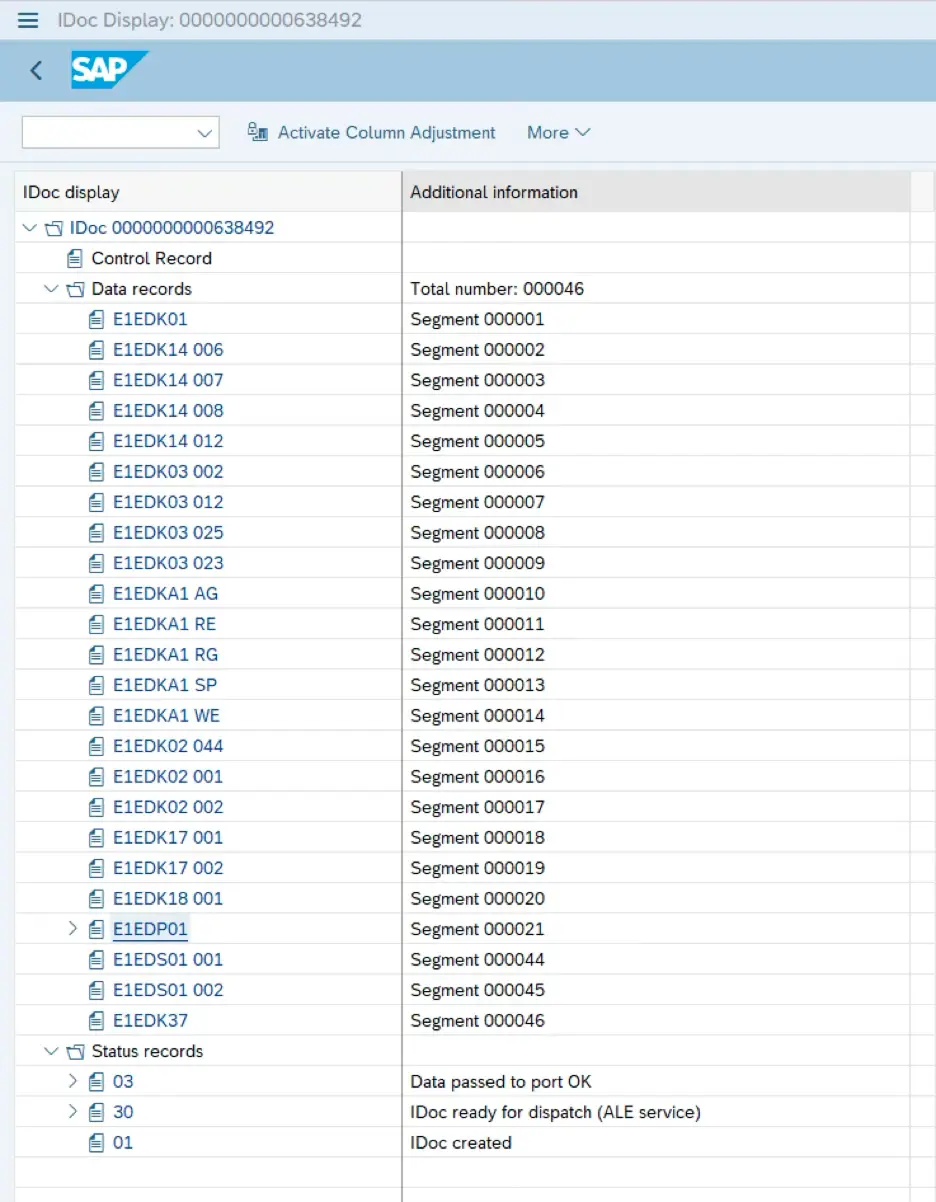This screenshot has height=1202, width=936.
Task: Click the Control Record document icon
Action: pos(75,259)
